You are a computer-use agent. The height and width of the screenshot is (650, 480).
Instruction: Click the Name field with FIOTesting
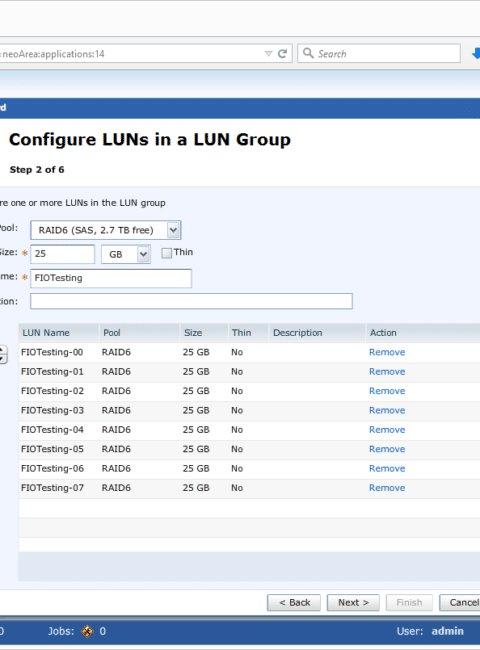pos(111,278)
